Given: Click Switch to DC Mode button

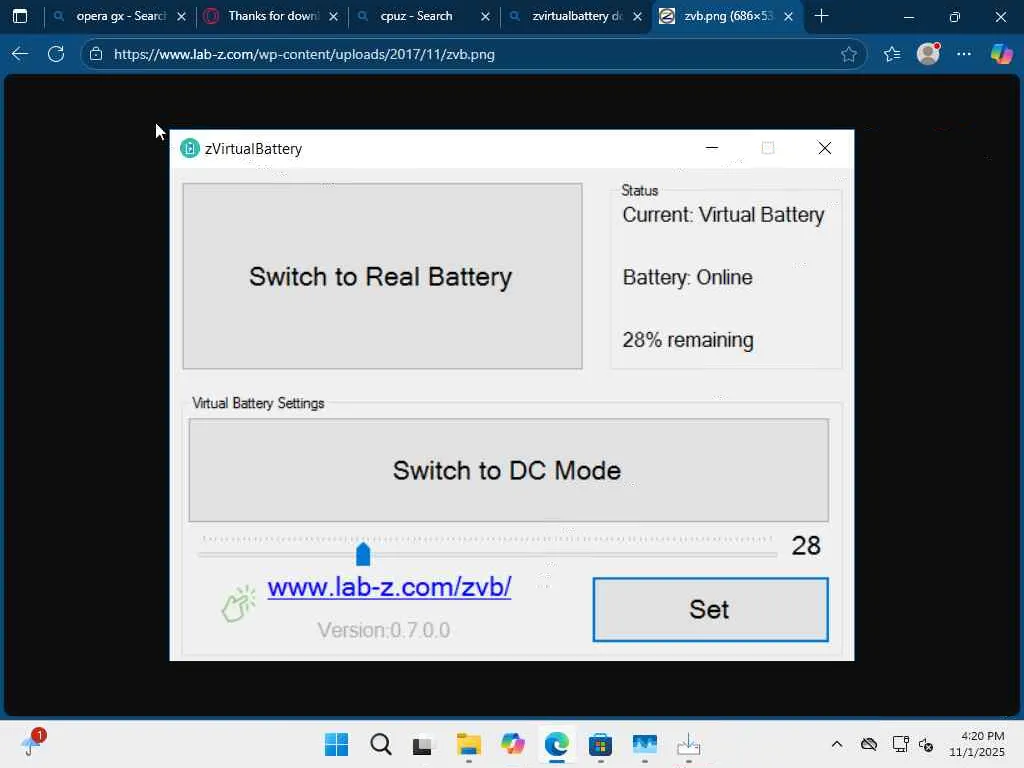Looking at the screenshot, I should tap(509, 470).
